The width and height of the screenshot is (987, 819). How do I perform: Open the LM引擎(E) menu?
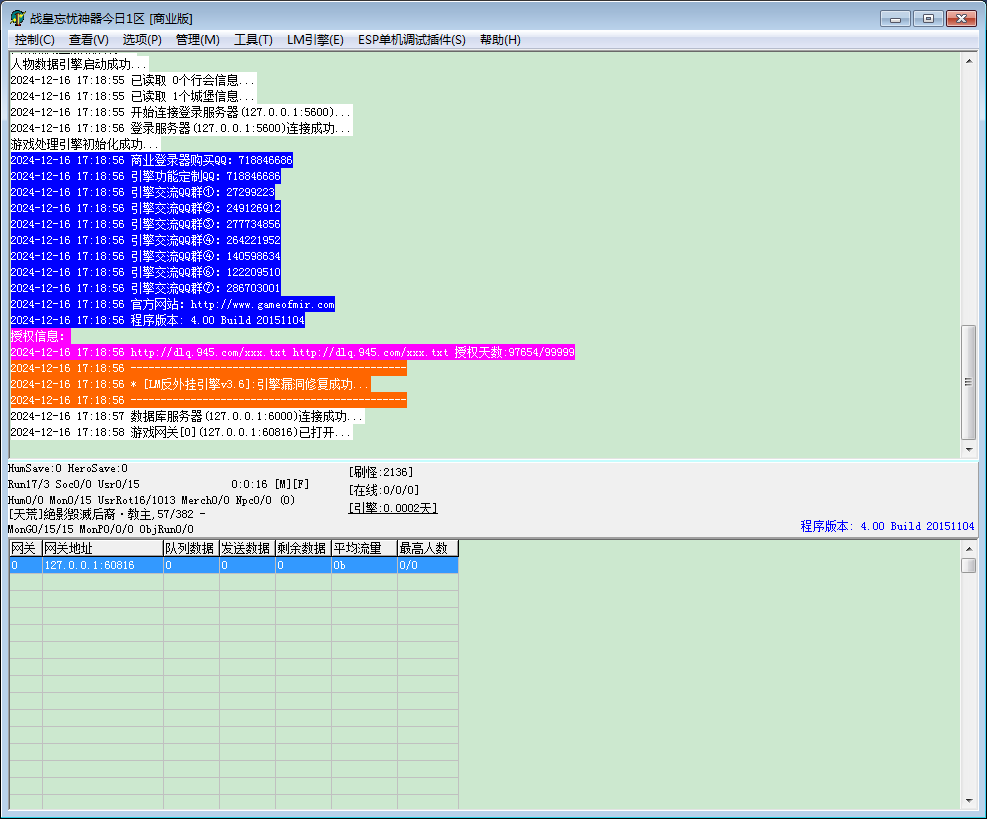[315, 40]
